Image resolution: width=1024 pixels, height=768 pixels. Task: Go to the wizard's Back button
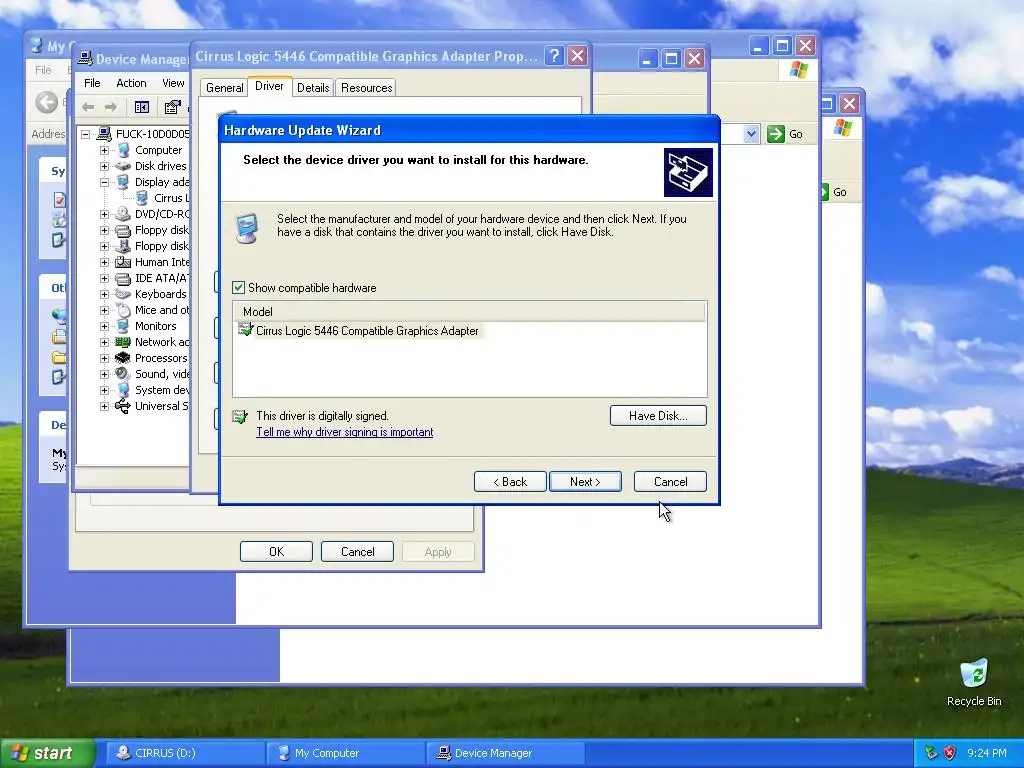(509, 482)
